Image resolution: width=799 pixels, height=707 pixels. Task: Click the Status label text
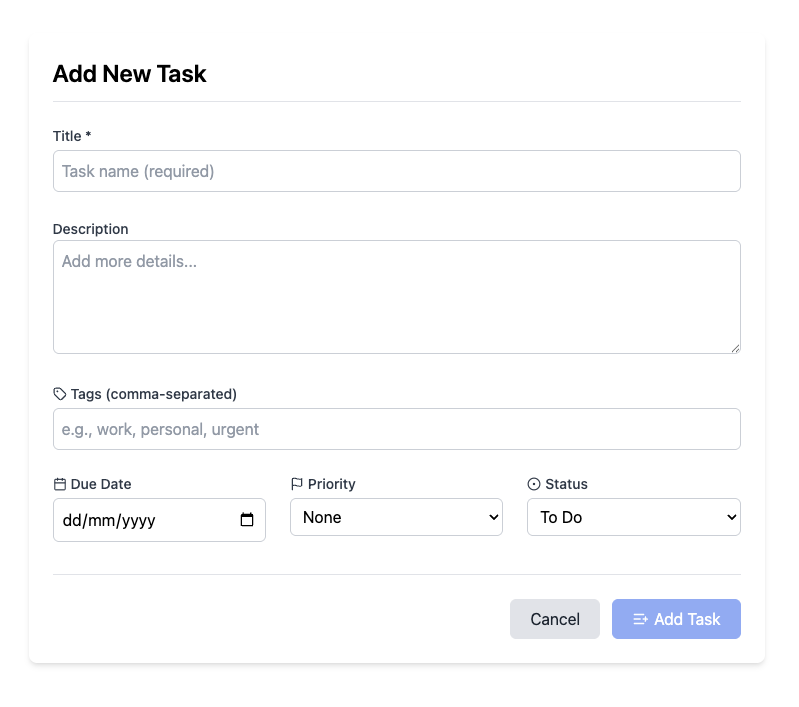pyautogui.click(x=567, y=484)
